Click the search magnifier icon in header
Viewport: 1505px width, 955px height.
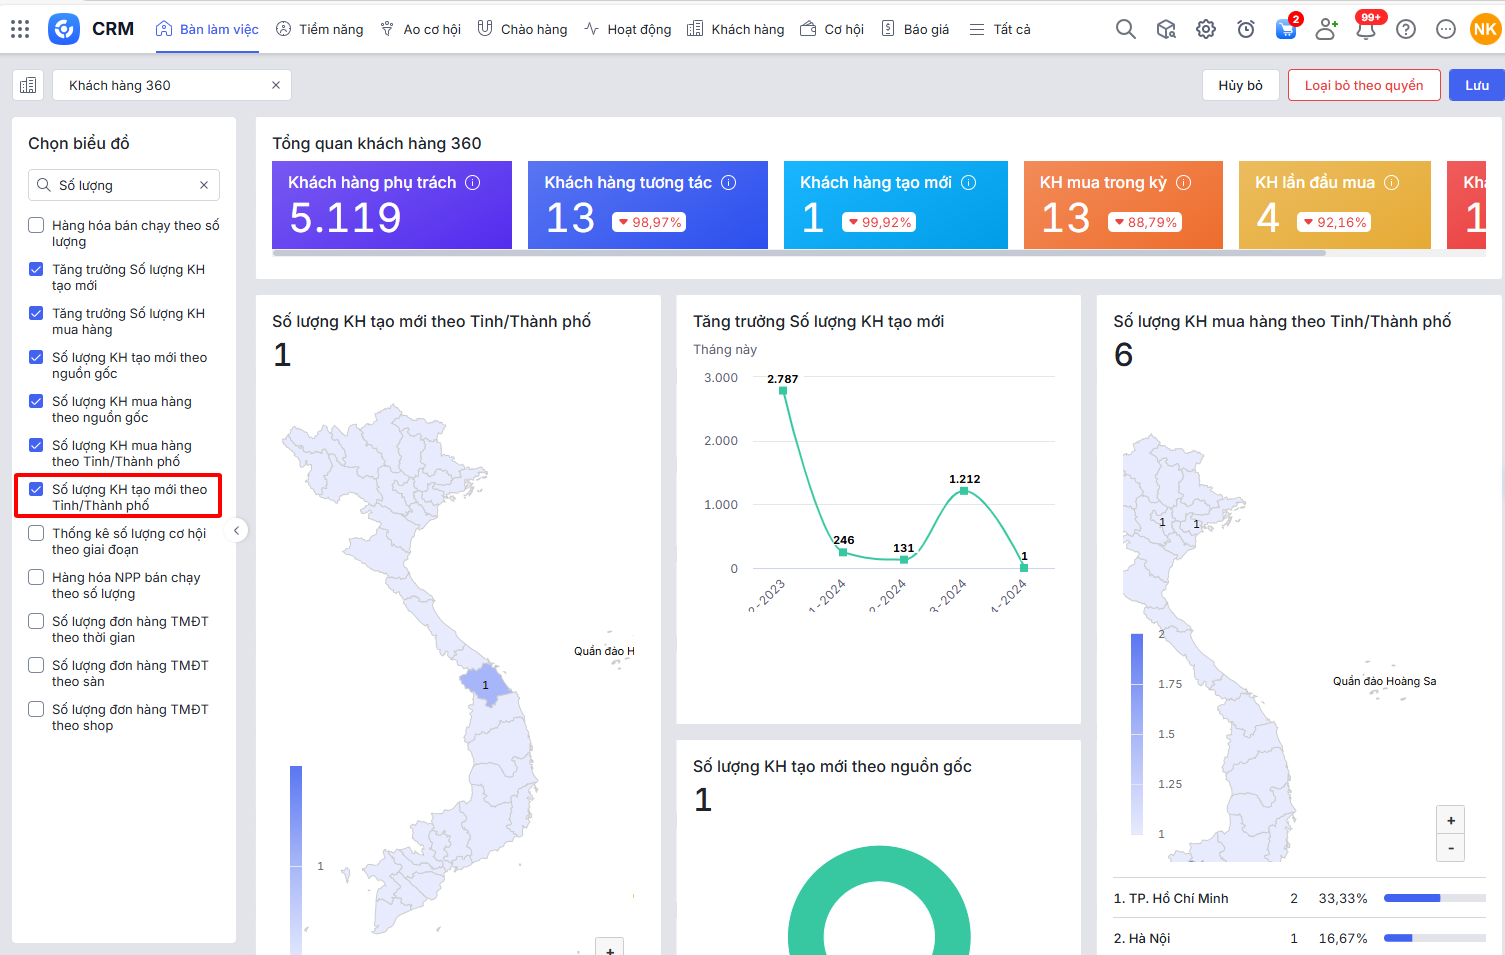point(1126,29)
